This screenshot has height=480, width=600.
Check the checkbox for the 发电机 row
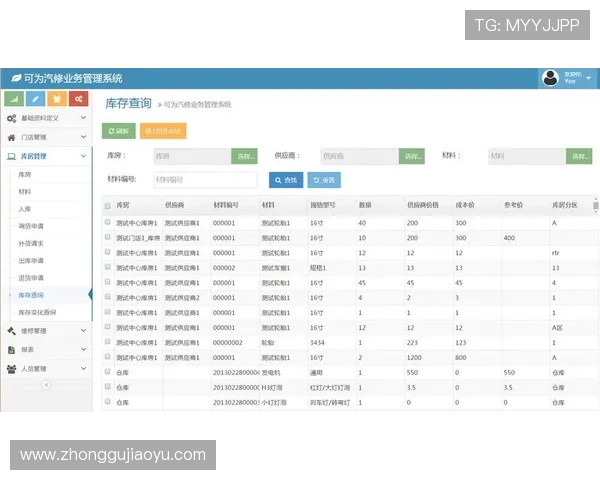coord(108,372)
